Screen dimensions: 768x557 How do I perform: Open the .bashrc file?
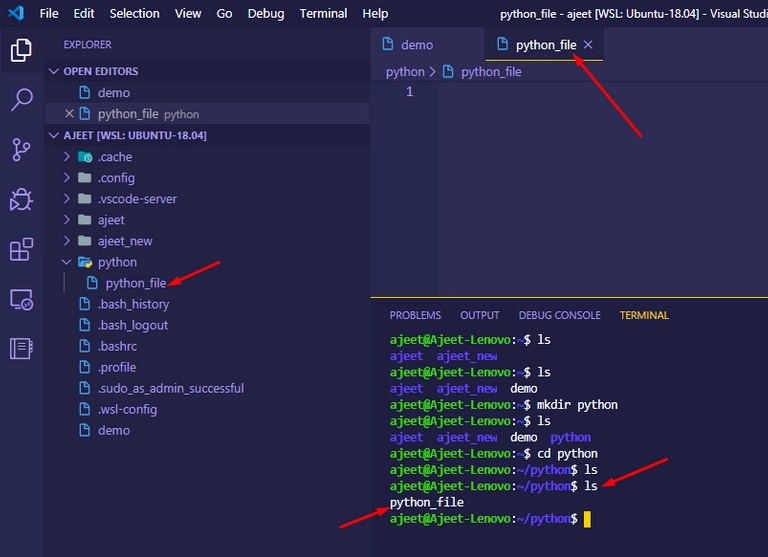point(207,346)
